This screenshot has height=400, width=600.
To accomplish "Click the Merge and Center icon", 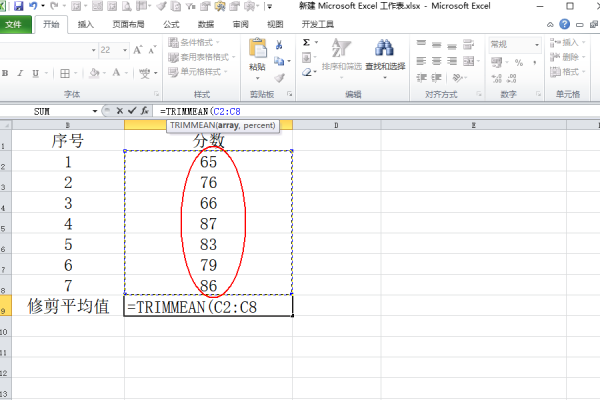I will click(468, 61).
